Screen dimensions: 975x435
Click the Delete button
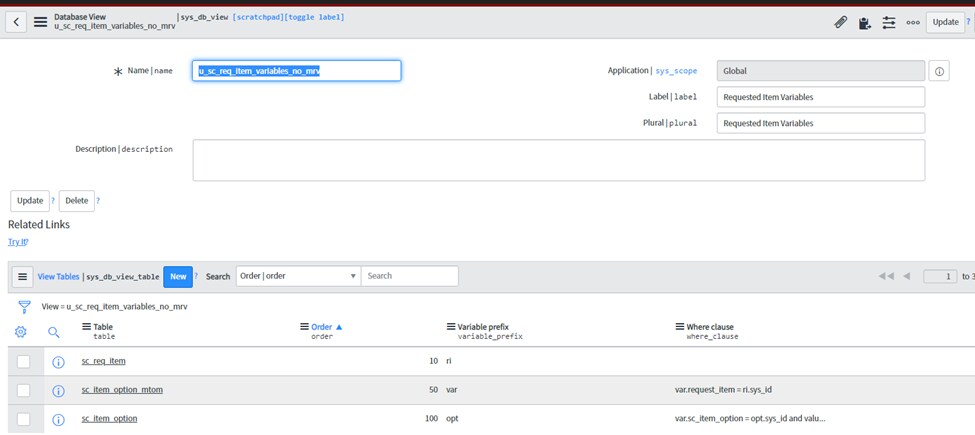tap(76, 200)
